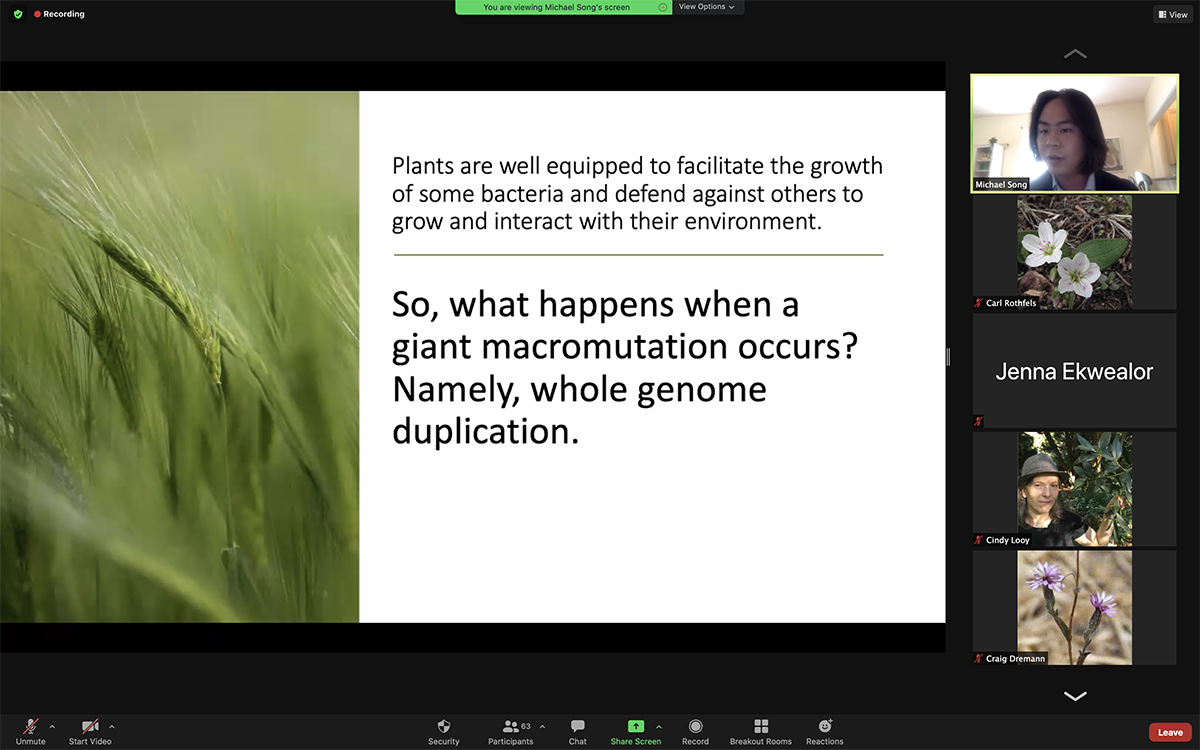The width and height of the screenshot is (1200, 750).
Task: Click the slide text 'Plants are well equipped'
Action: pyautogui.click(x=638, y=194)
